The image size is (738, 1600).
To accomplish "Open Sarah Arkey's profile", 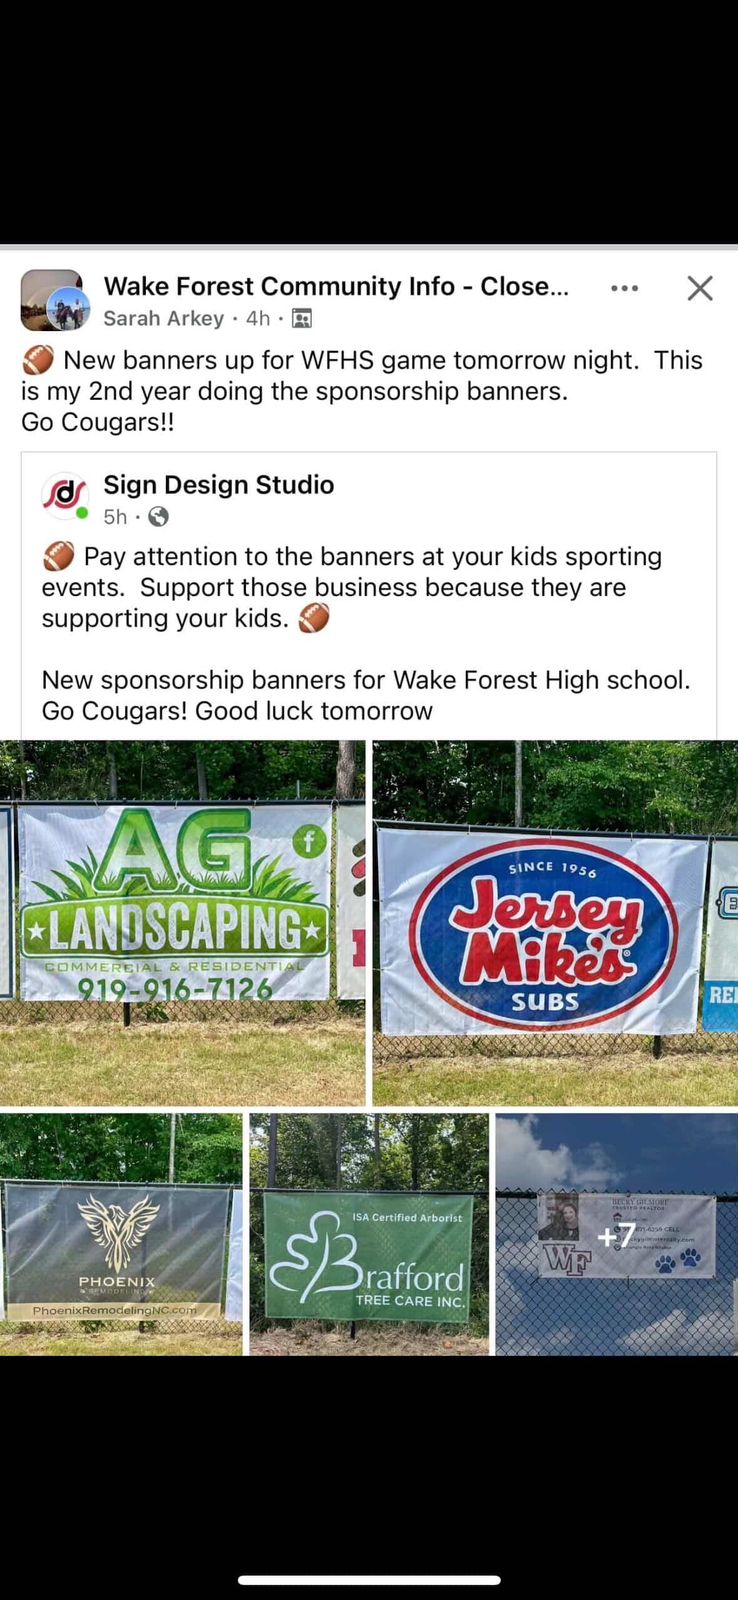I will click(164, 318).
